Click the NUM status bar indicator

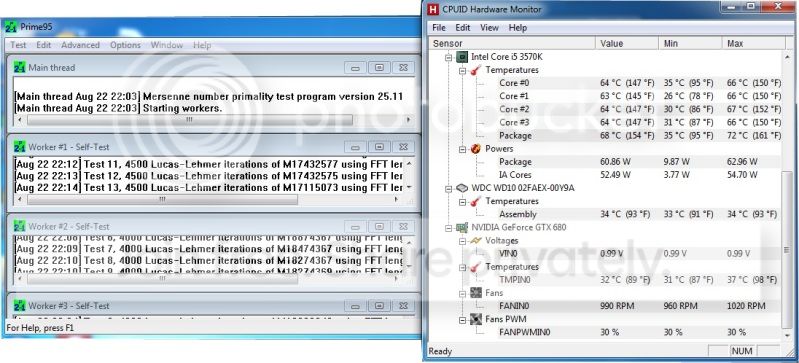tap(741, 351)
